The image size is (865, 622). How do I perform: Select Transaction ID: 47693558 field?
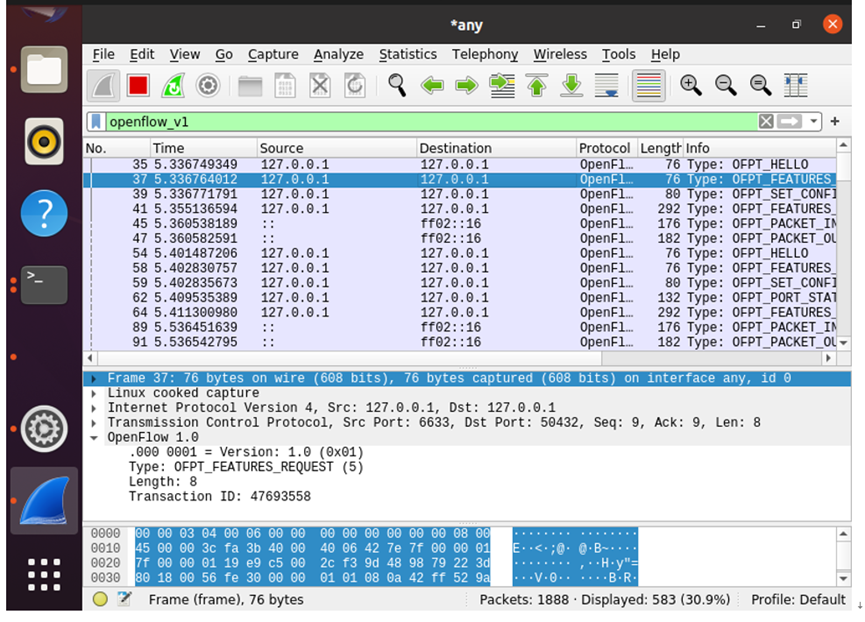(220, 496)
